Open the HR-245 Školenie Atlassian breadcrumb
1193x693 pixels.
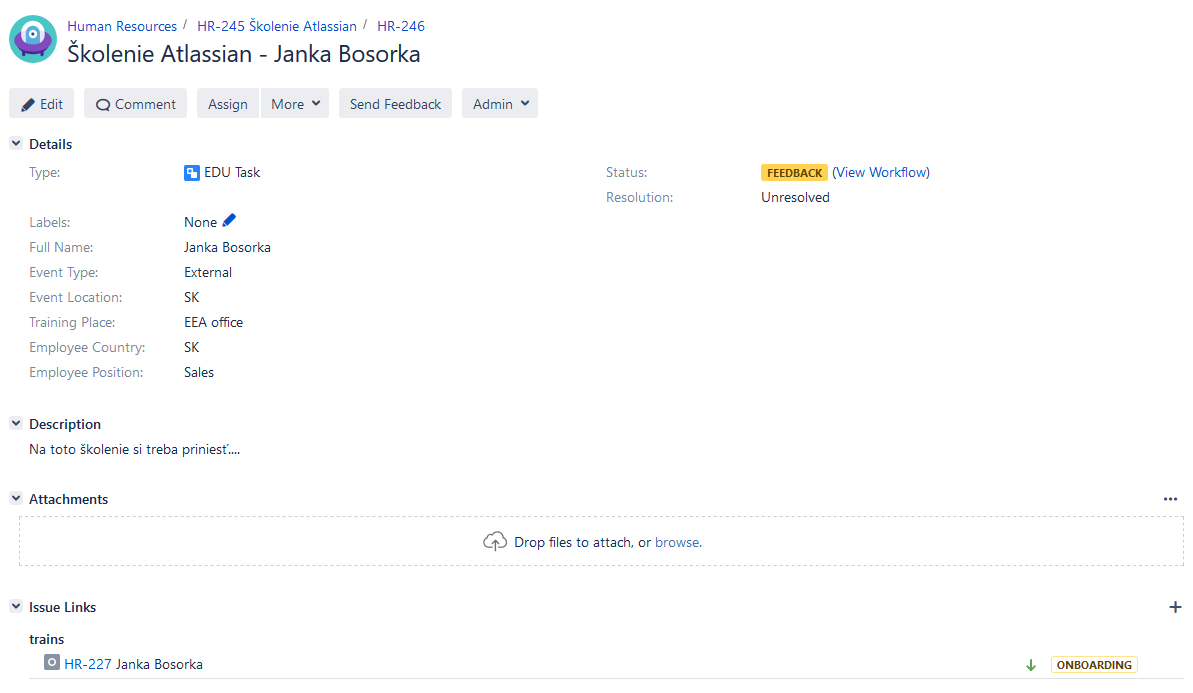pyautogui.click(x=277, y=25)
